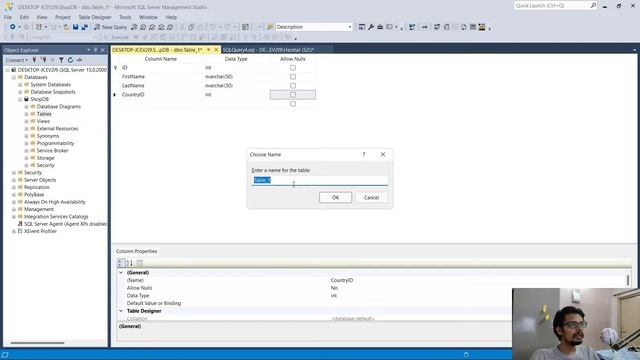640x360 pixels.
Task: Click the Categorized view icon in Column Properties
Action: [121, 263]
